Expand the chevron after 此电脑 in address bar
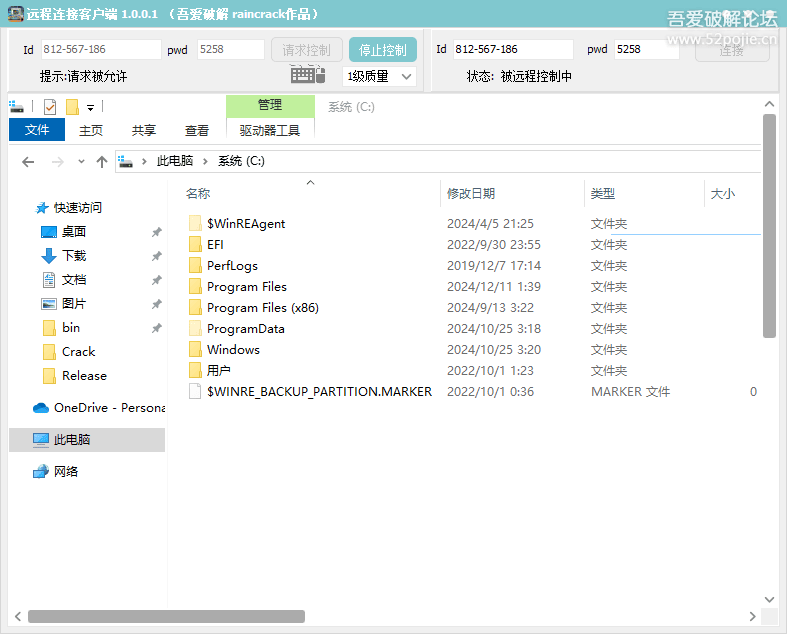This screenshot has width=787, height=634. pyautogui.click(x=205, y=161)
